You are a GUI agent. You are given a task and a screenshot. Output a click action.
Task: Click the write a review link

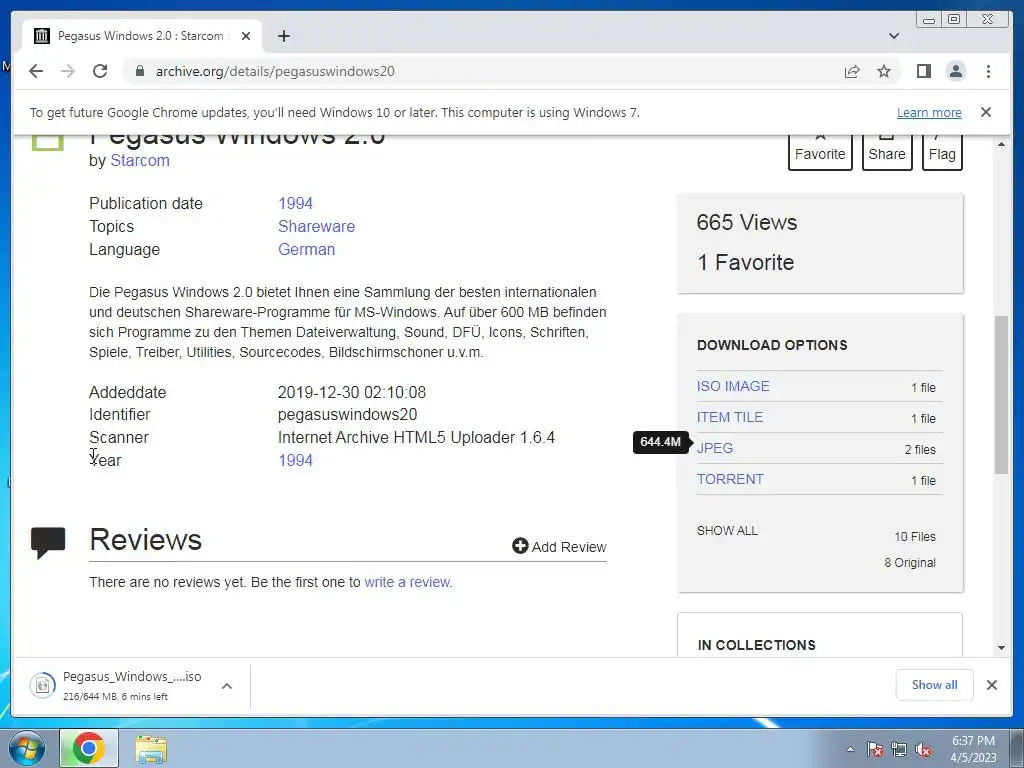point(408,582)
